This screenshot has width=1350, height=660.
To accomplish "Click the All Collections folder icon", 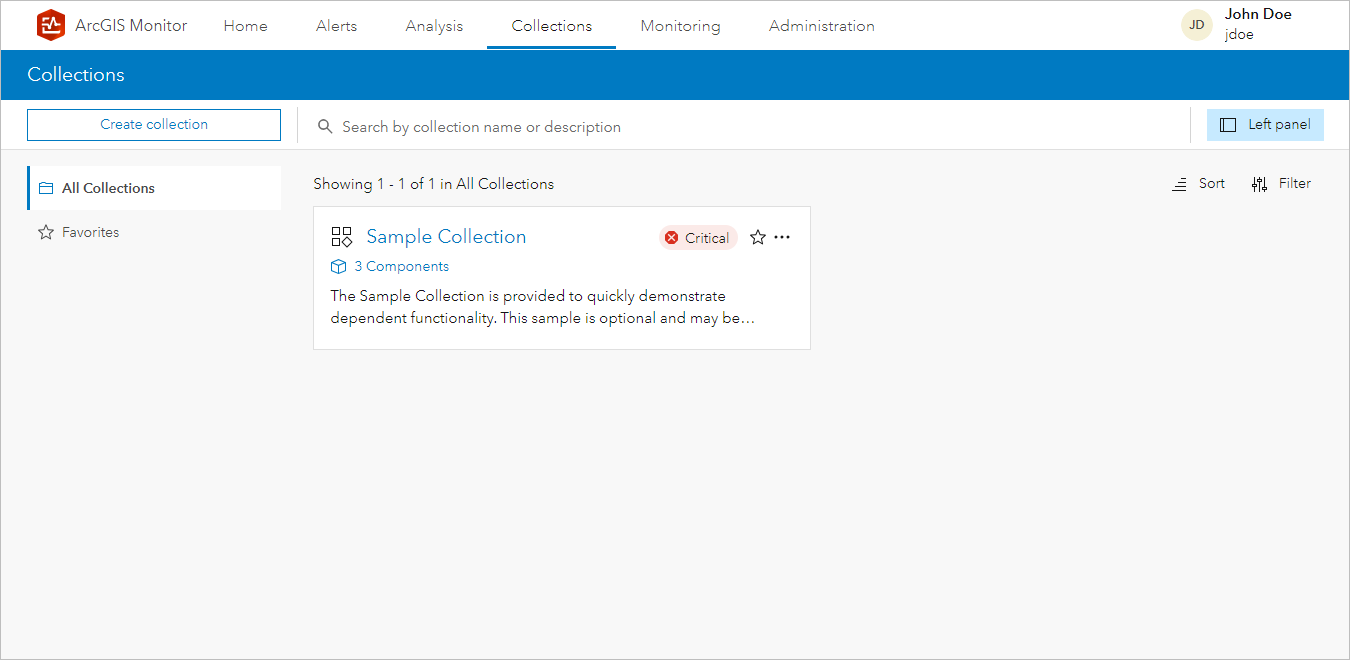I will [x=46, y=187].
